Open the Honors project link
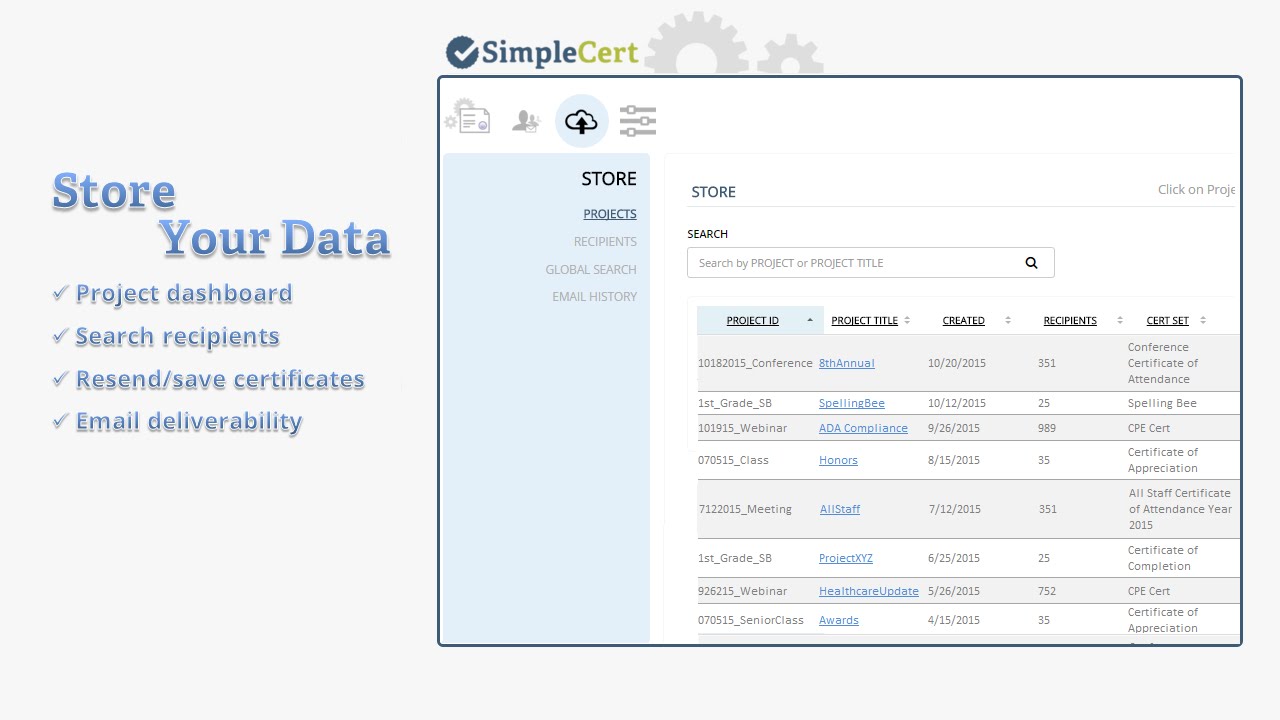This screenshot has height=720, width=1280. pyautogui.click(x=838, y=460)
